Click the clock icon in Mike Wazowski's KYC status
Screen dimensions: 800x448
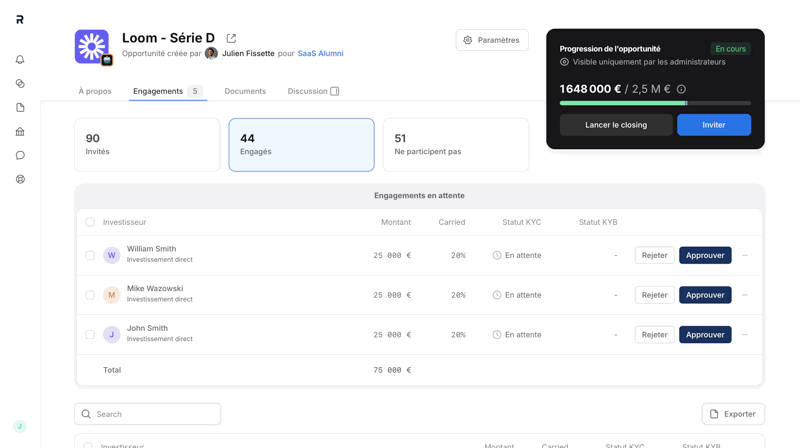click(x=497, y=295)
